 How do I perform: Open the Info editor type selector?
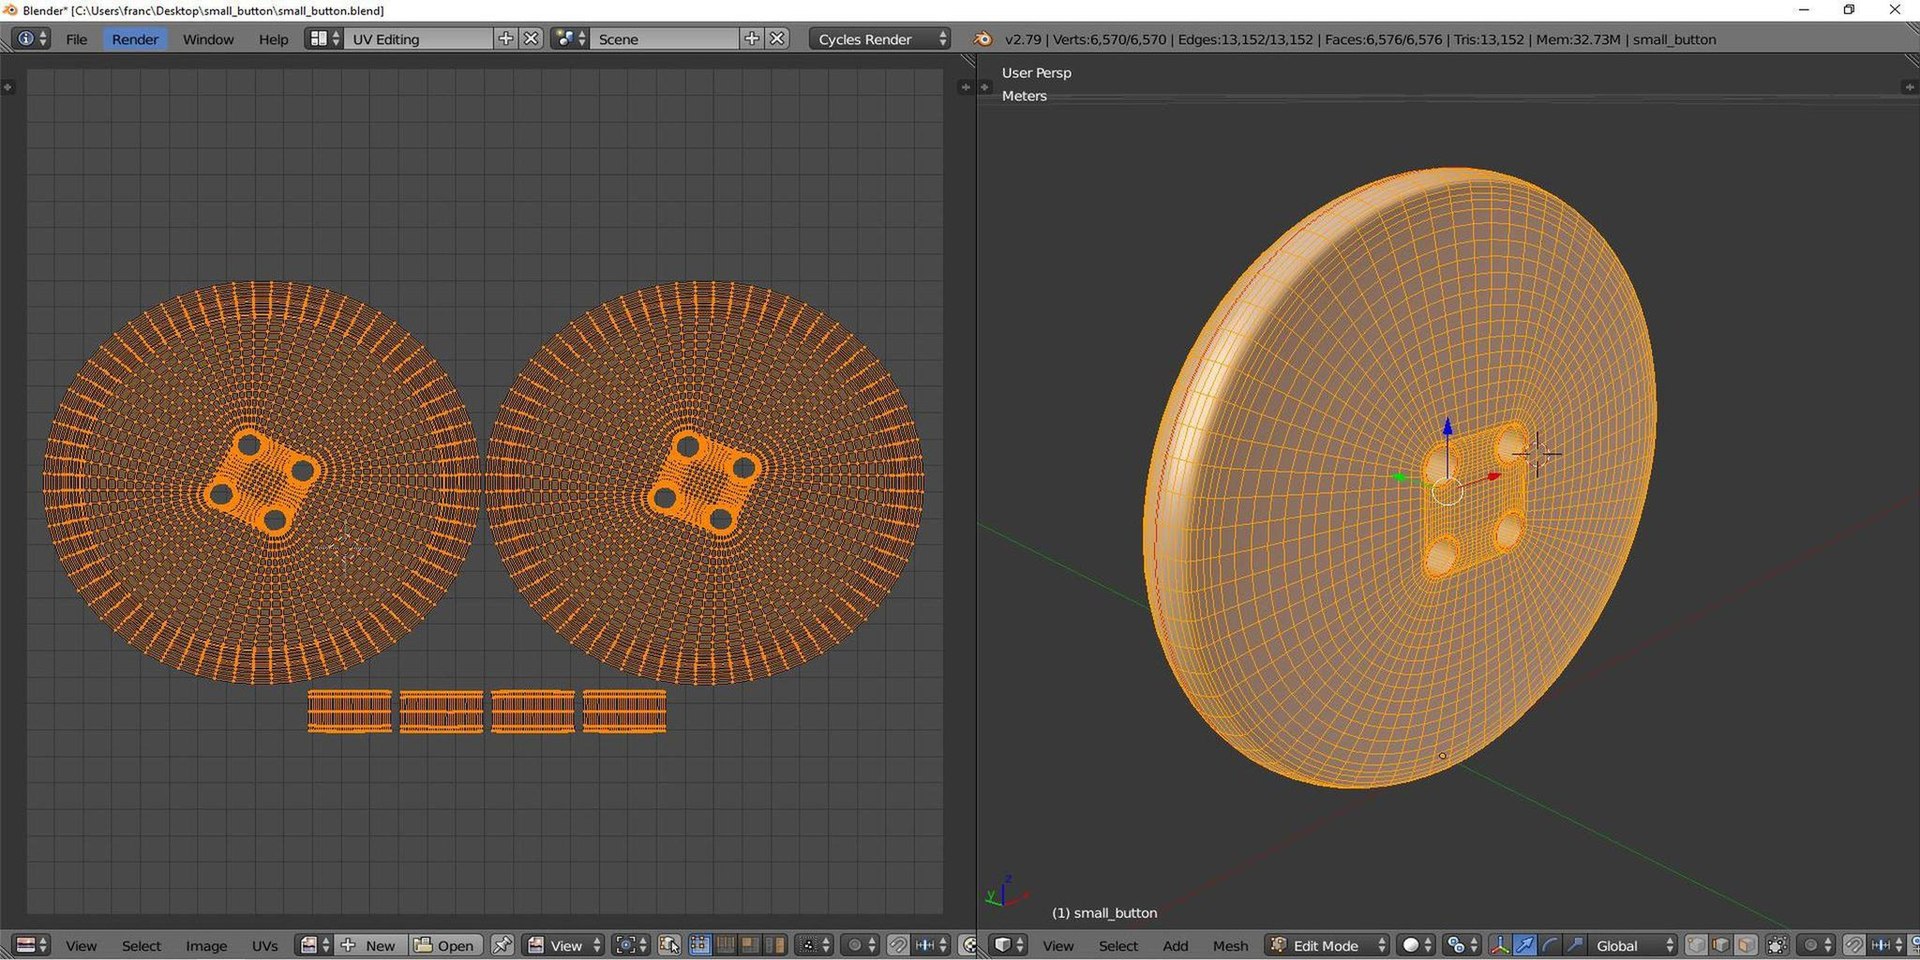tap(30, 39)
